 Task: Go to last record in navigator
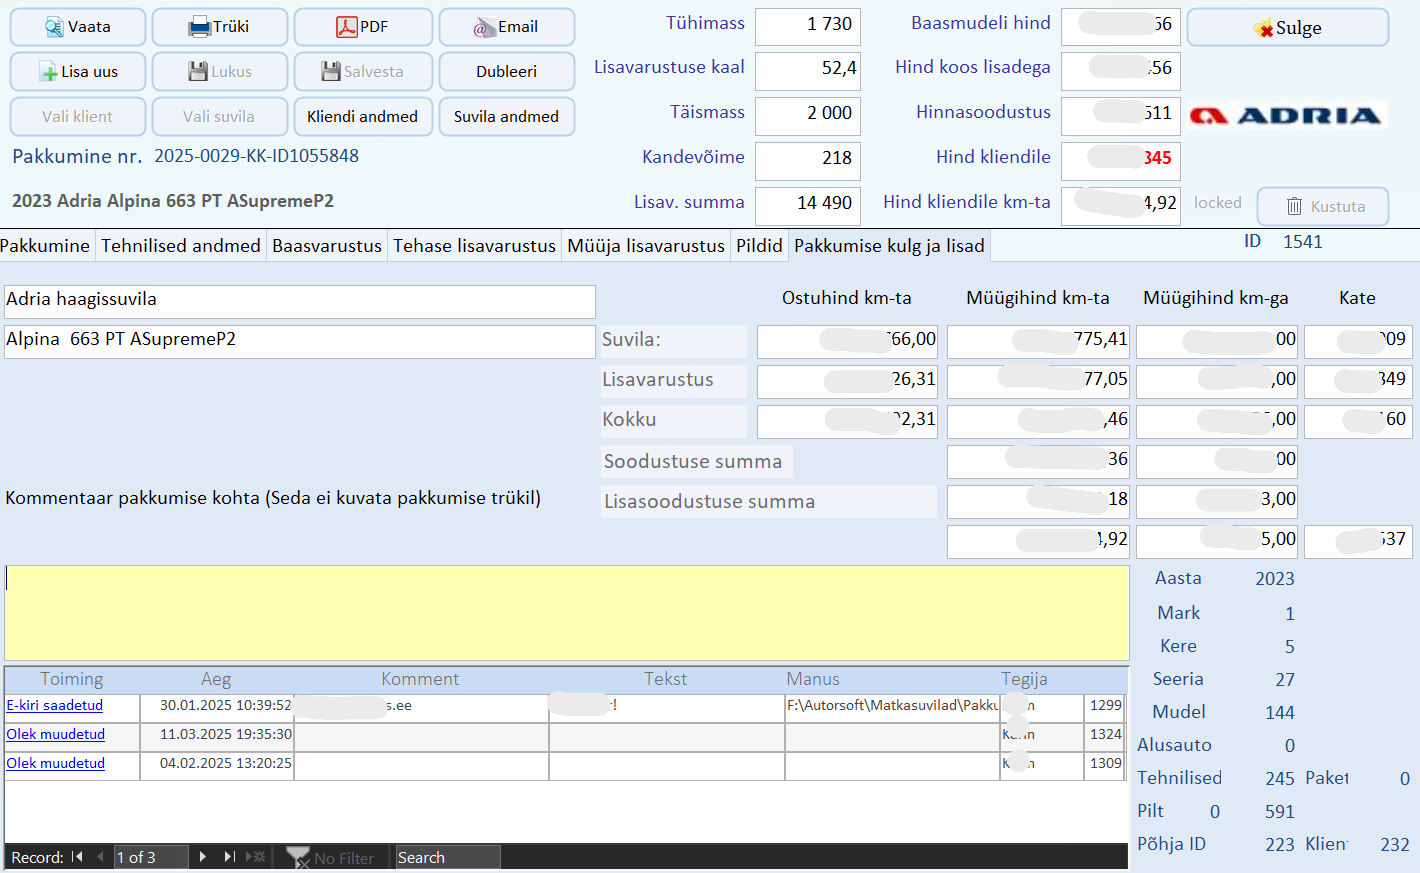[x=230, y=857]
